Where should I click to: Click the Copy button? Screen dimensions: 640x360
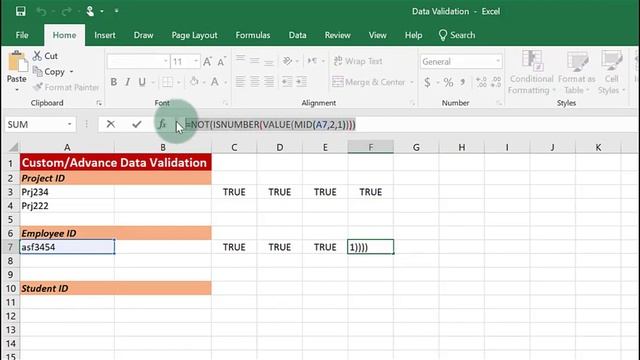click(x=49, y=71)
